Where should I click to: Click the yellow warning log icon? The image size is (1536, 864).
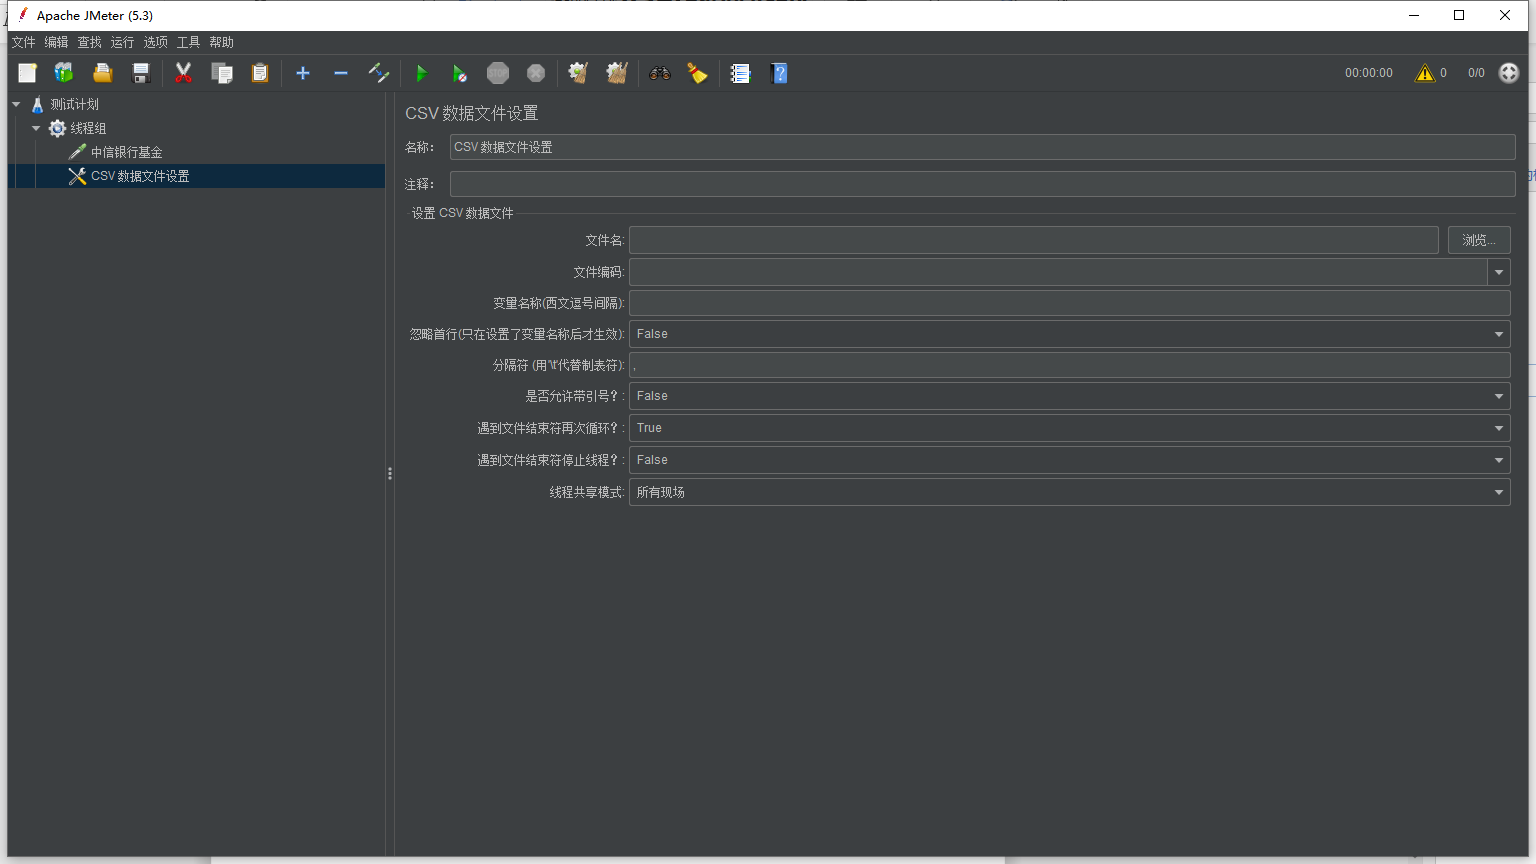coord(1425,73)
